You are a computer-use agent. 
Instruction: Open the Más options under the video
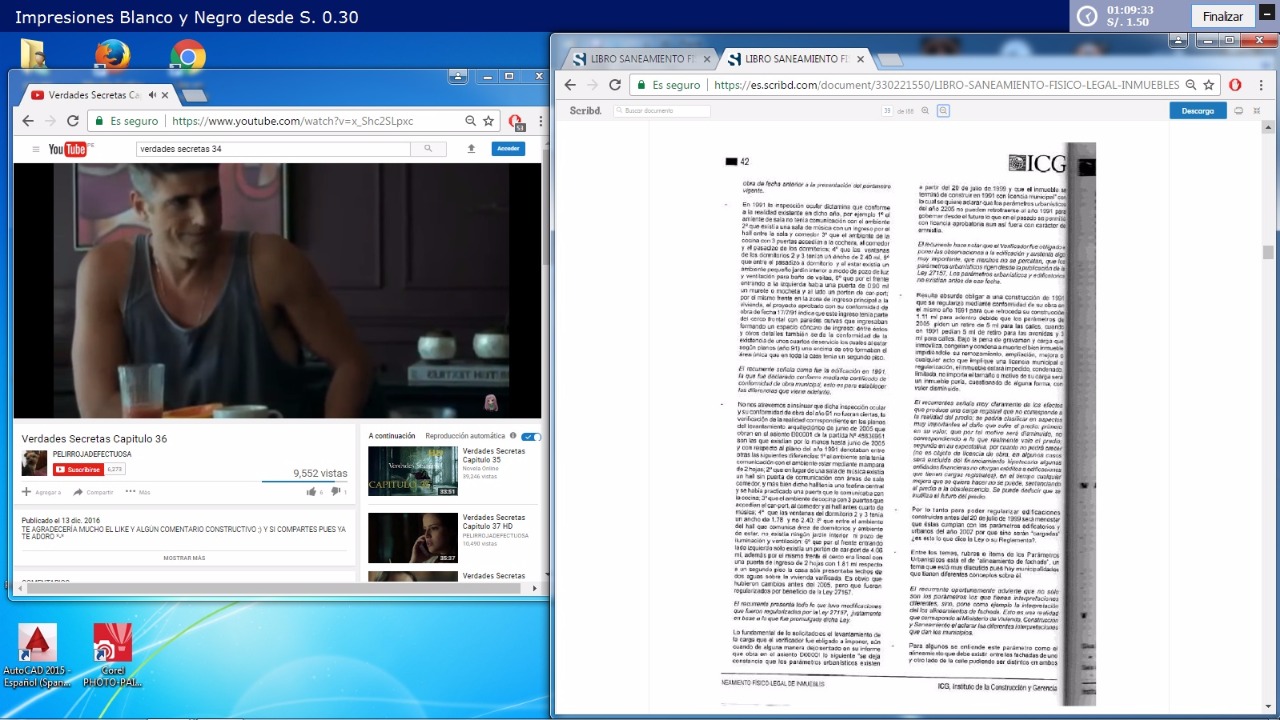(x=136, y=492)
